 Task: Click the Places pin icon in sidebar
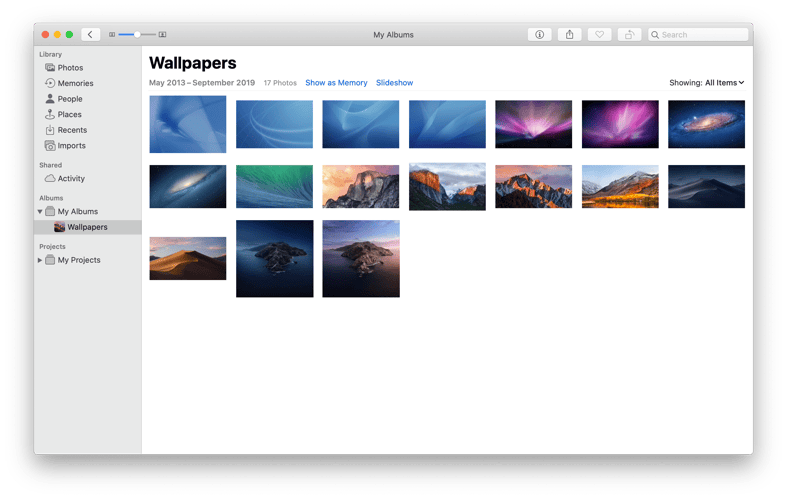pyautogui.click(x=50, y=114)
